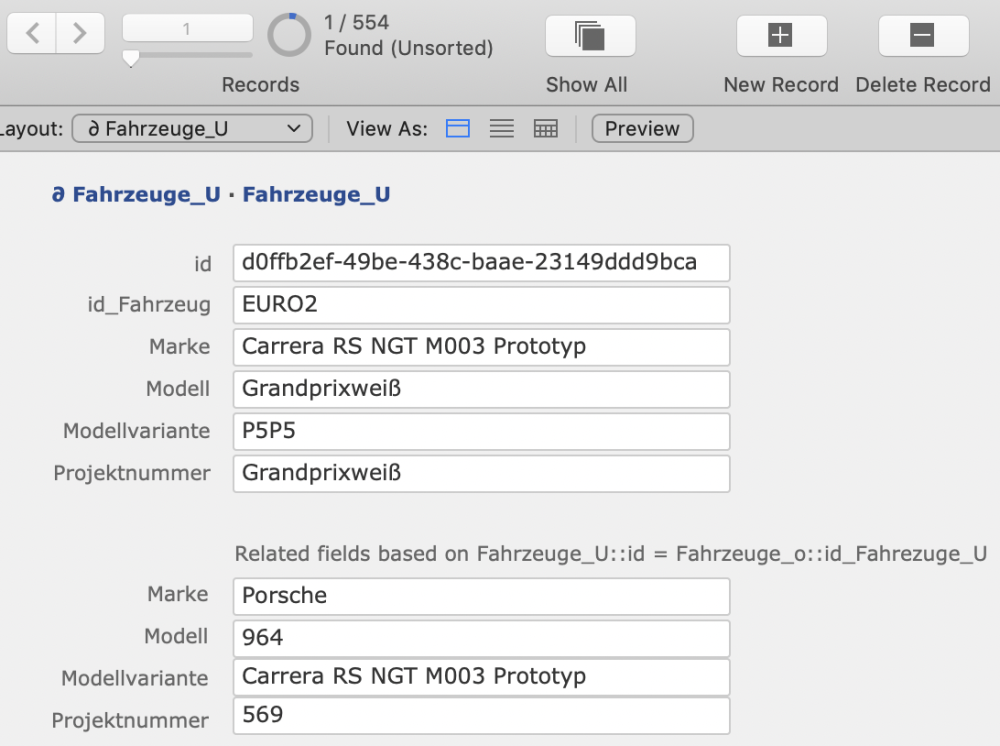Go to the previous record arrow
The width and height of the screenshot is (1000, 746).
pos(33,34)
